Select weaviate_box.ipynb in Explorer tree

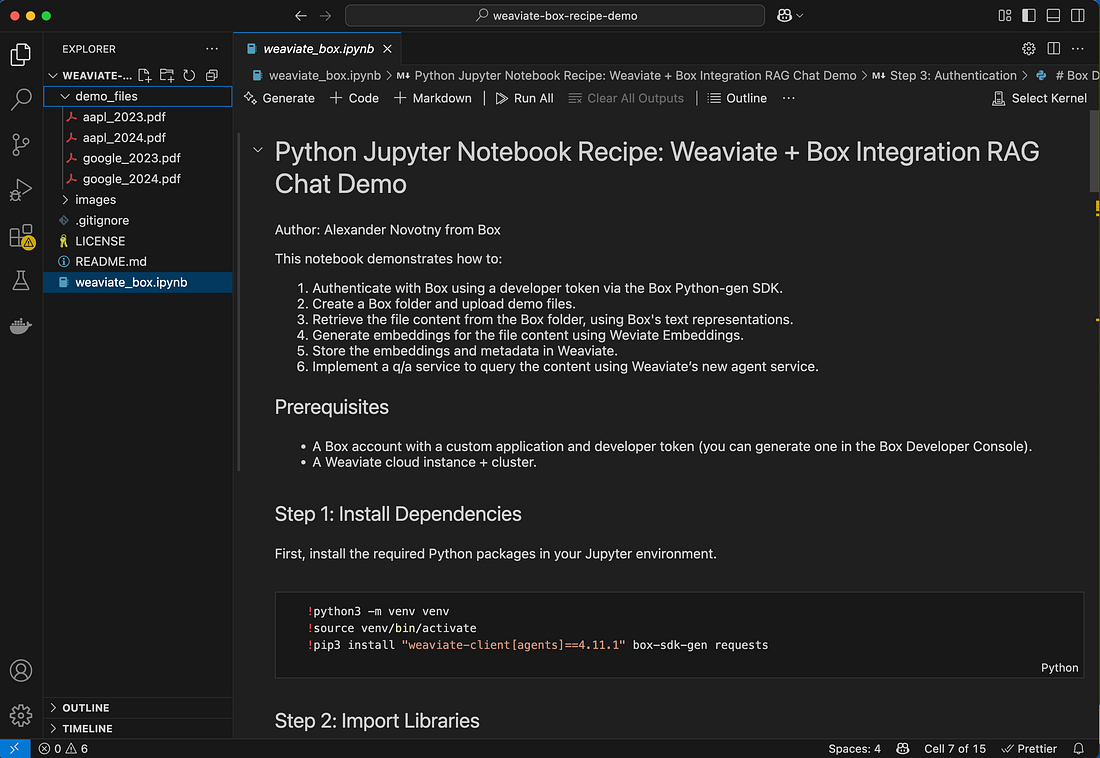pyautogui.click(x=138, y=282)
